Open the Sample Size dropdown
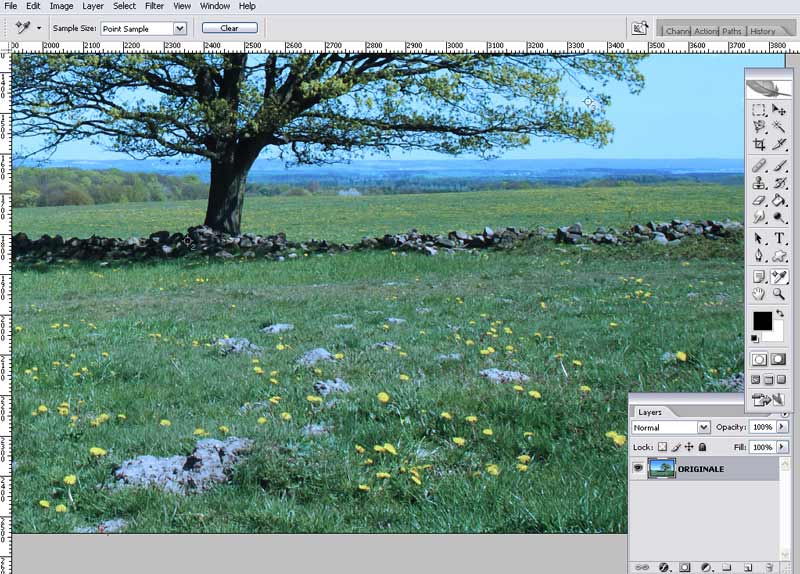Screen dimensions: 800x574 [179, 28]
